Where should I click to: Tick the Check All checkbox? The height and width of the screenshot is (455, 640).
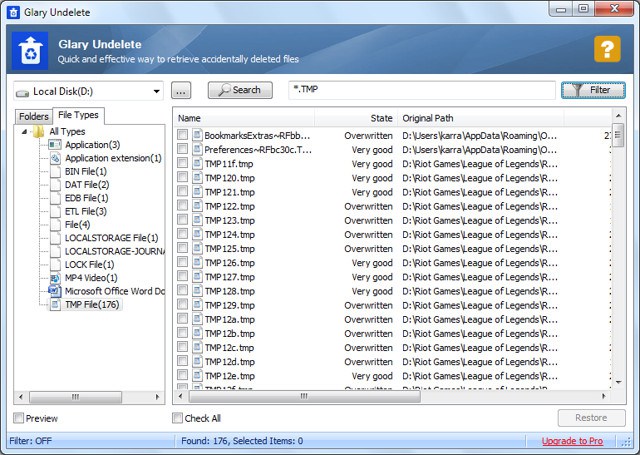177,418
